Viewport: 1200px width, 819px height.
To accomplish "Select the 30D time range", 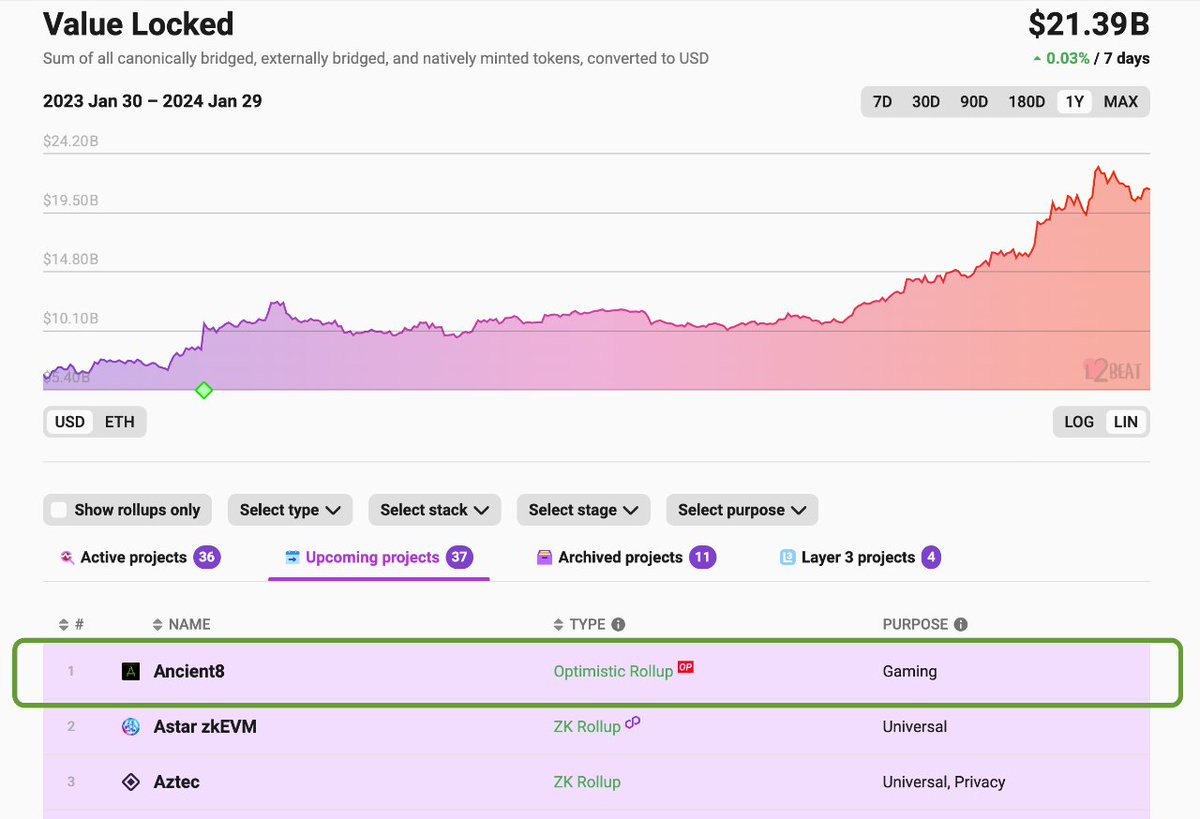I will [926, 102].
